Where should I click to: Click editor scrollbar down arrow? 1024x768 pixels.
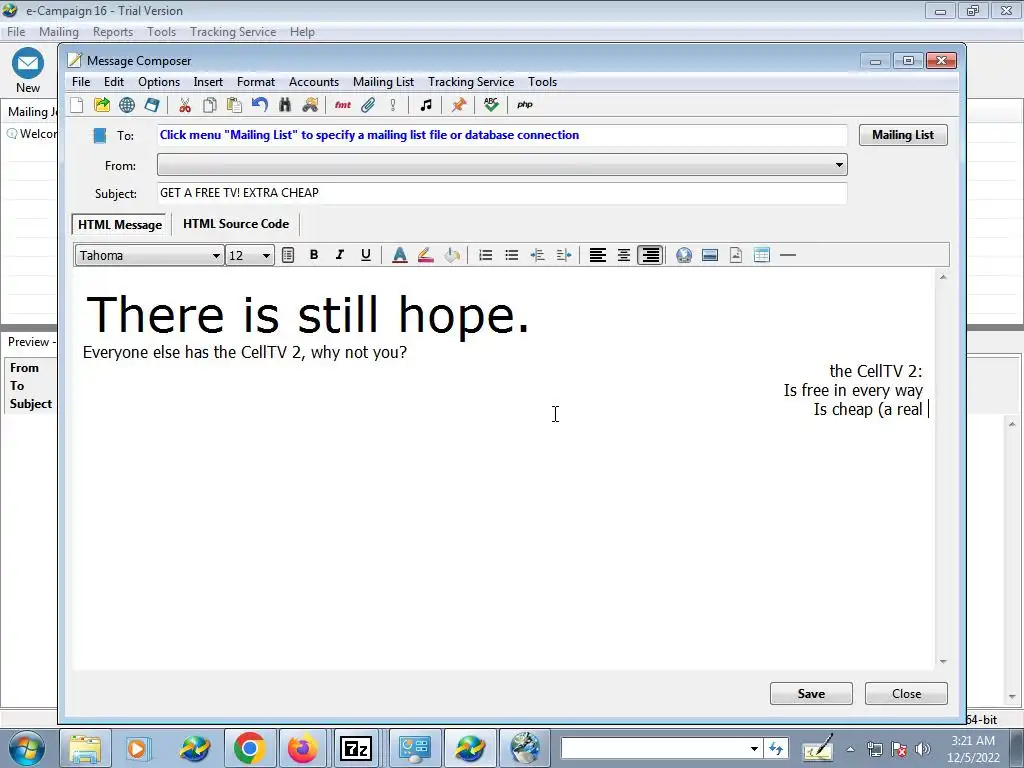943,662
